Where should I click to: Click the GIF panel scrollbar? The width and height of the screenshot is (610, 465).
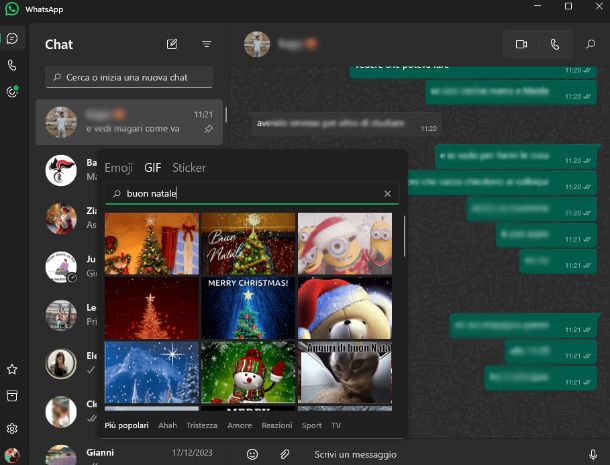(x=404, y=237)
